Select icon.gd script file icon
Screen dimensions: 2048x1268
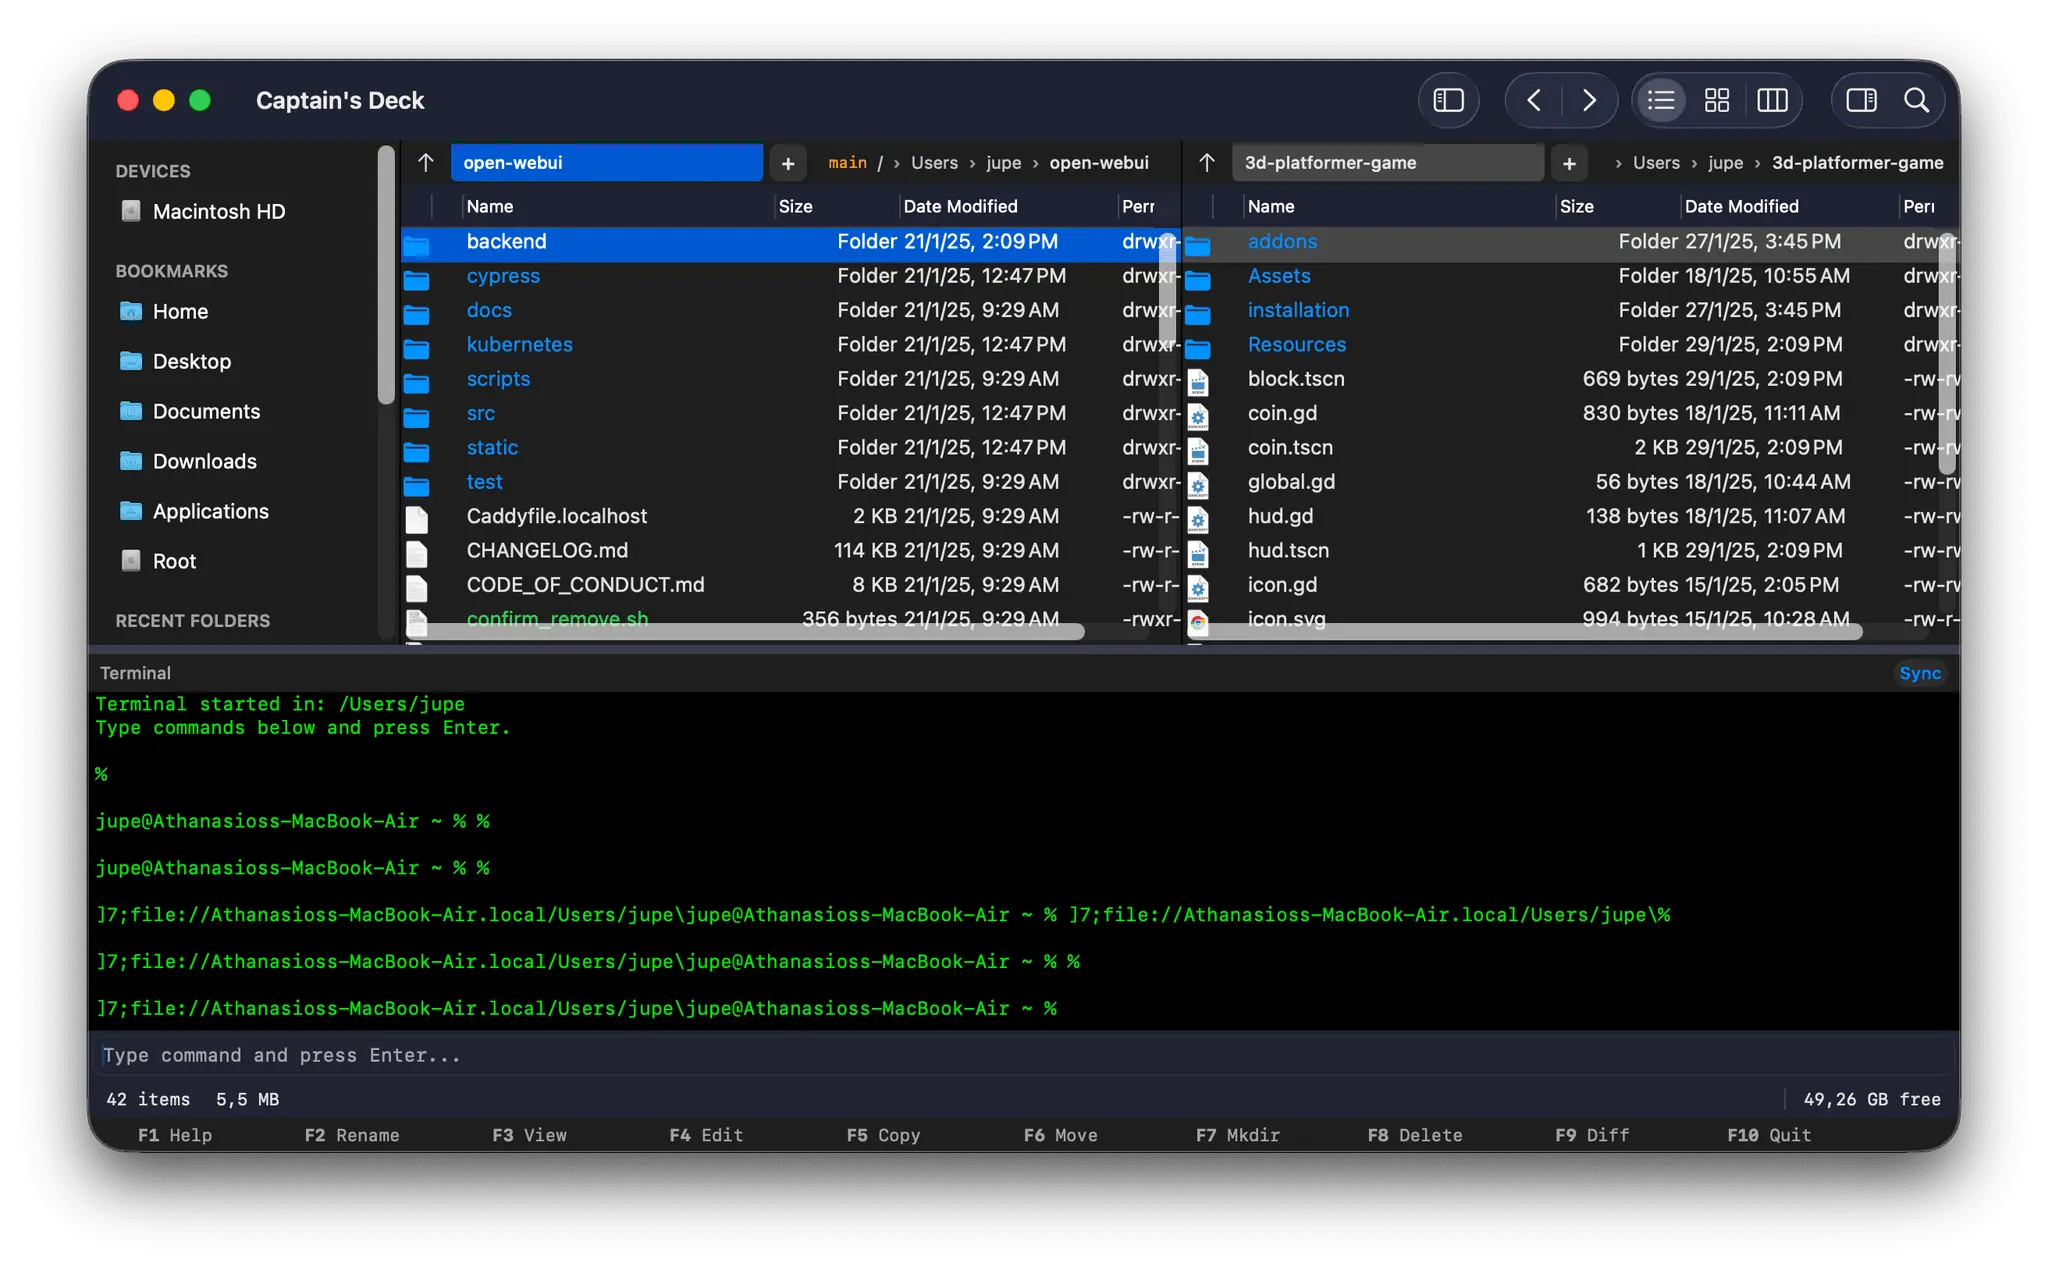coord(1198,587)
